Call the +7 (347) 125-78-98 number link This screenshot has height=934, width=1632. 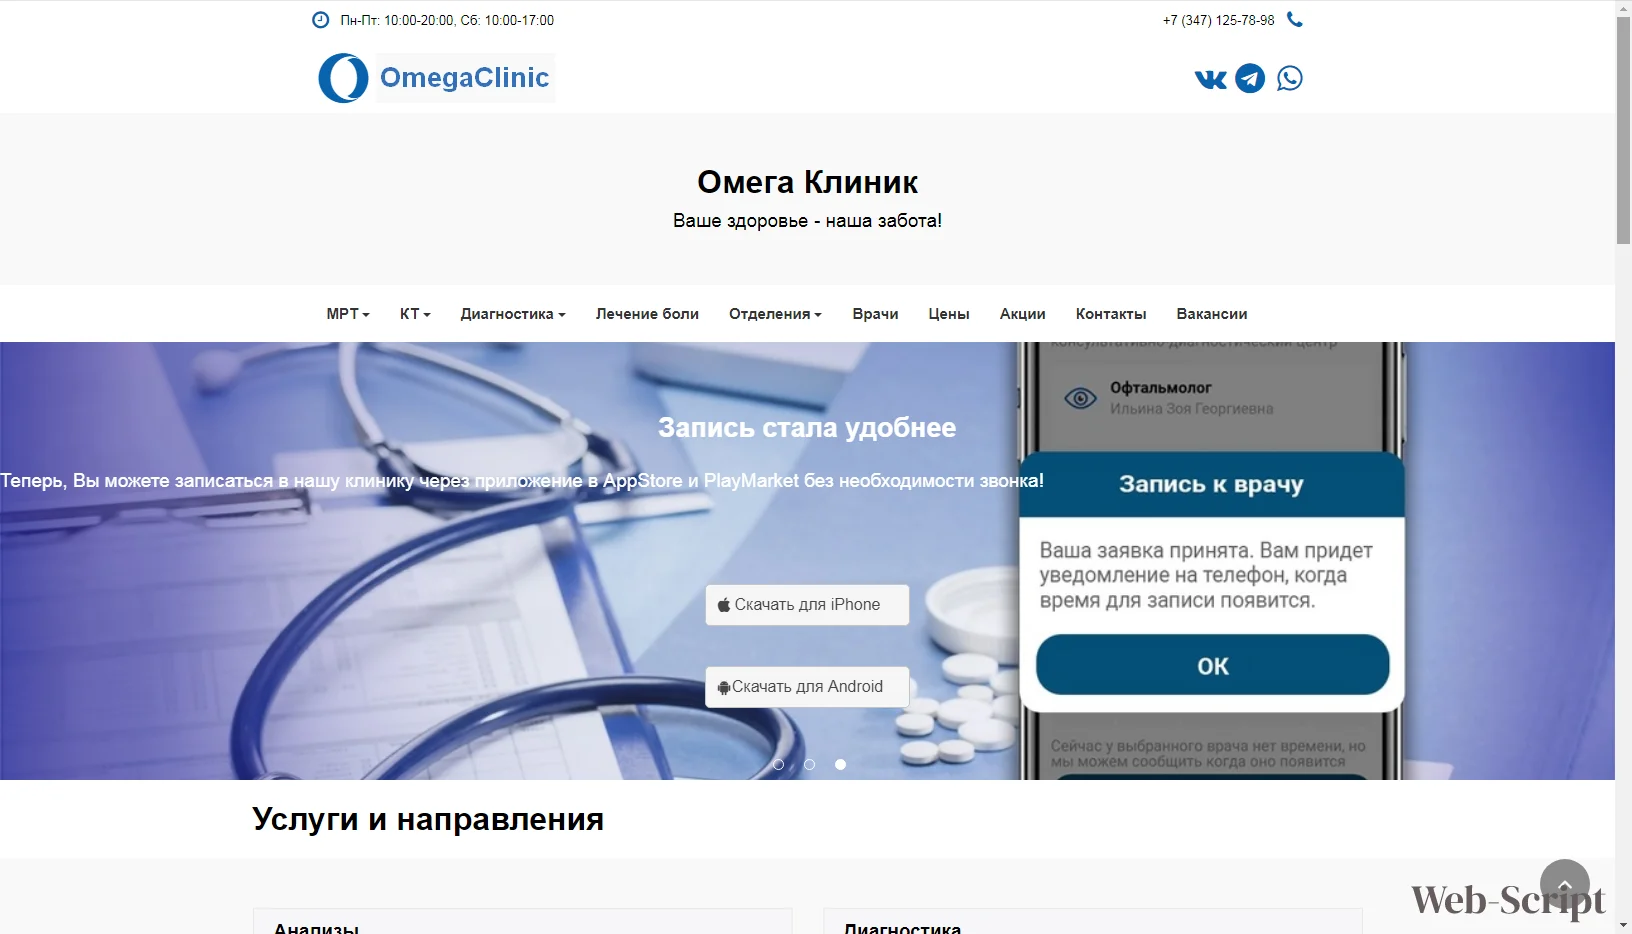[x=1218, y=20]
